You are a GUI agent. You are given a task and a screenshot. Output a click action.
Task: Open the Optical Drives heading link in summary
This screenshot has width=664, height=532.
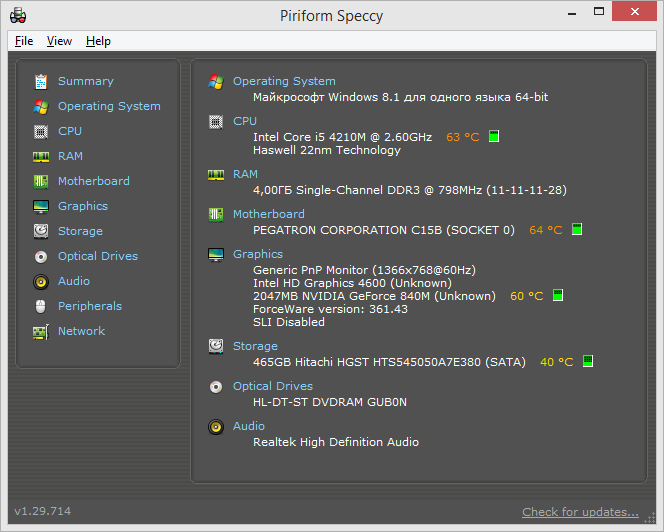click(x=273, y=386)
